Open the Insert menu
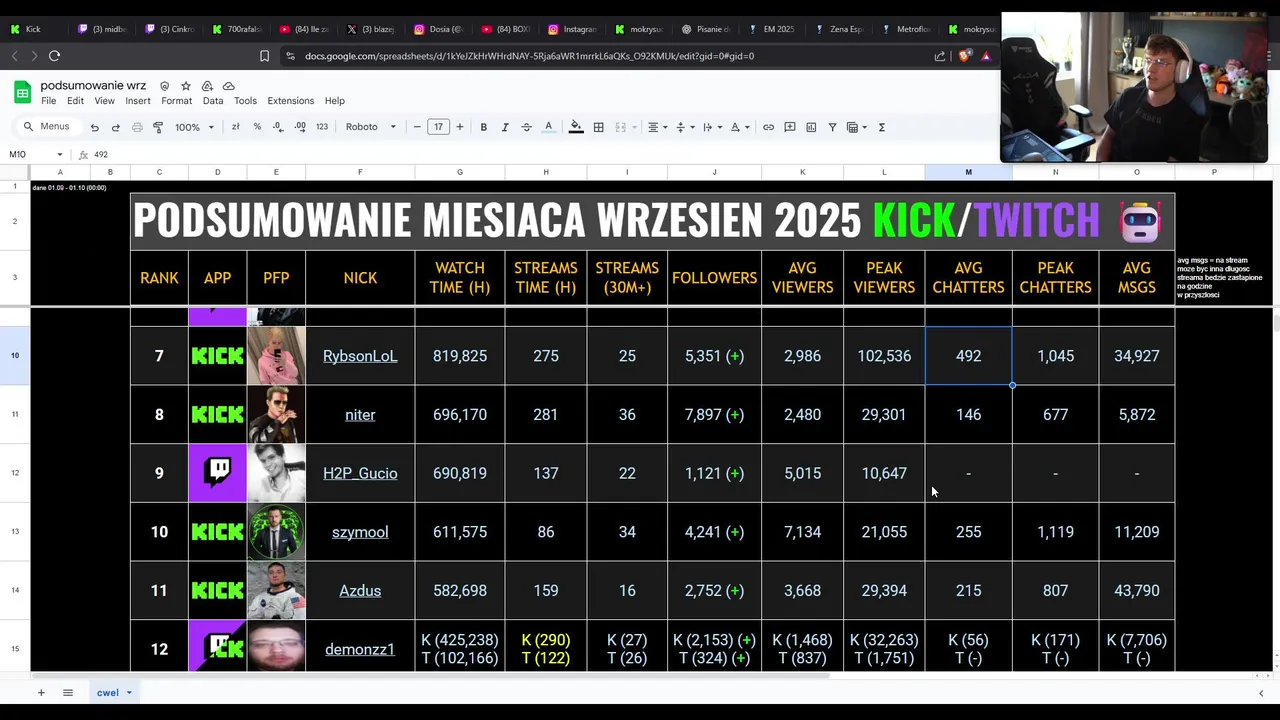Image resolution: width=1280 pixels, height=720 pixels. pos(138,101)
